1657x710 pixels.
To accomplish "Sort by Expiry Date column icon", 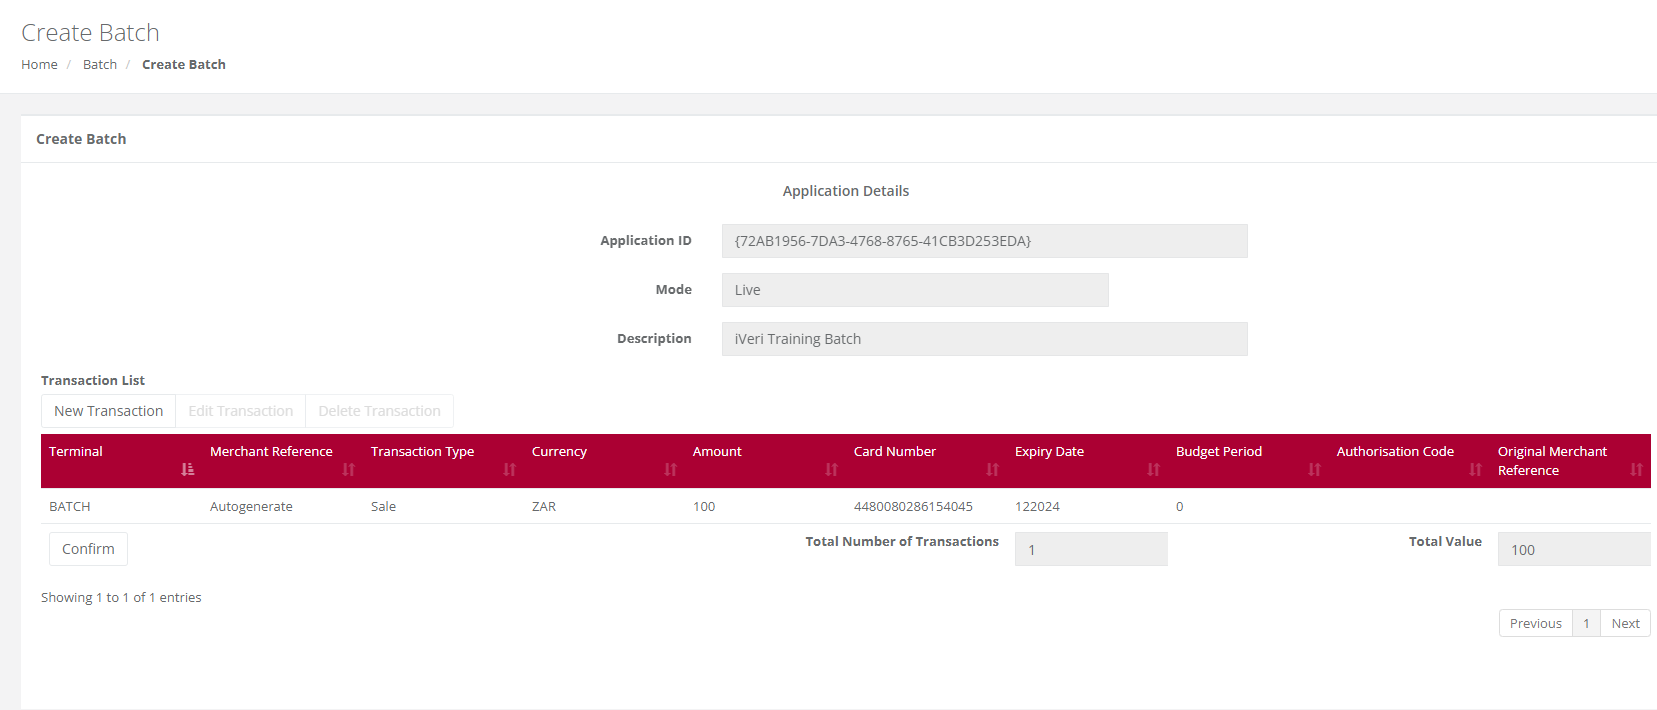I will (1154, 469).
